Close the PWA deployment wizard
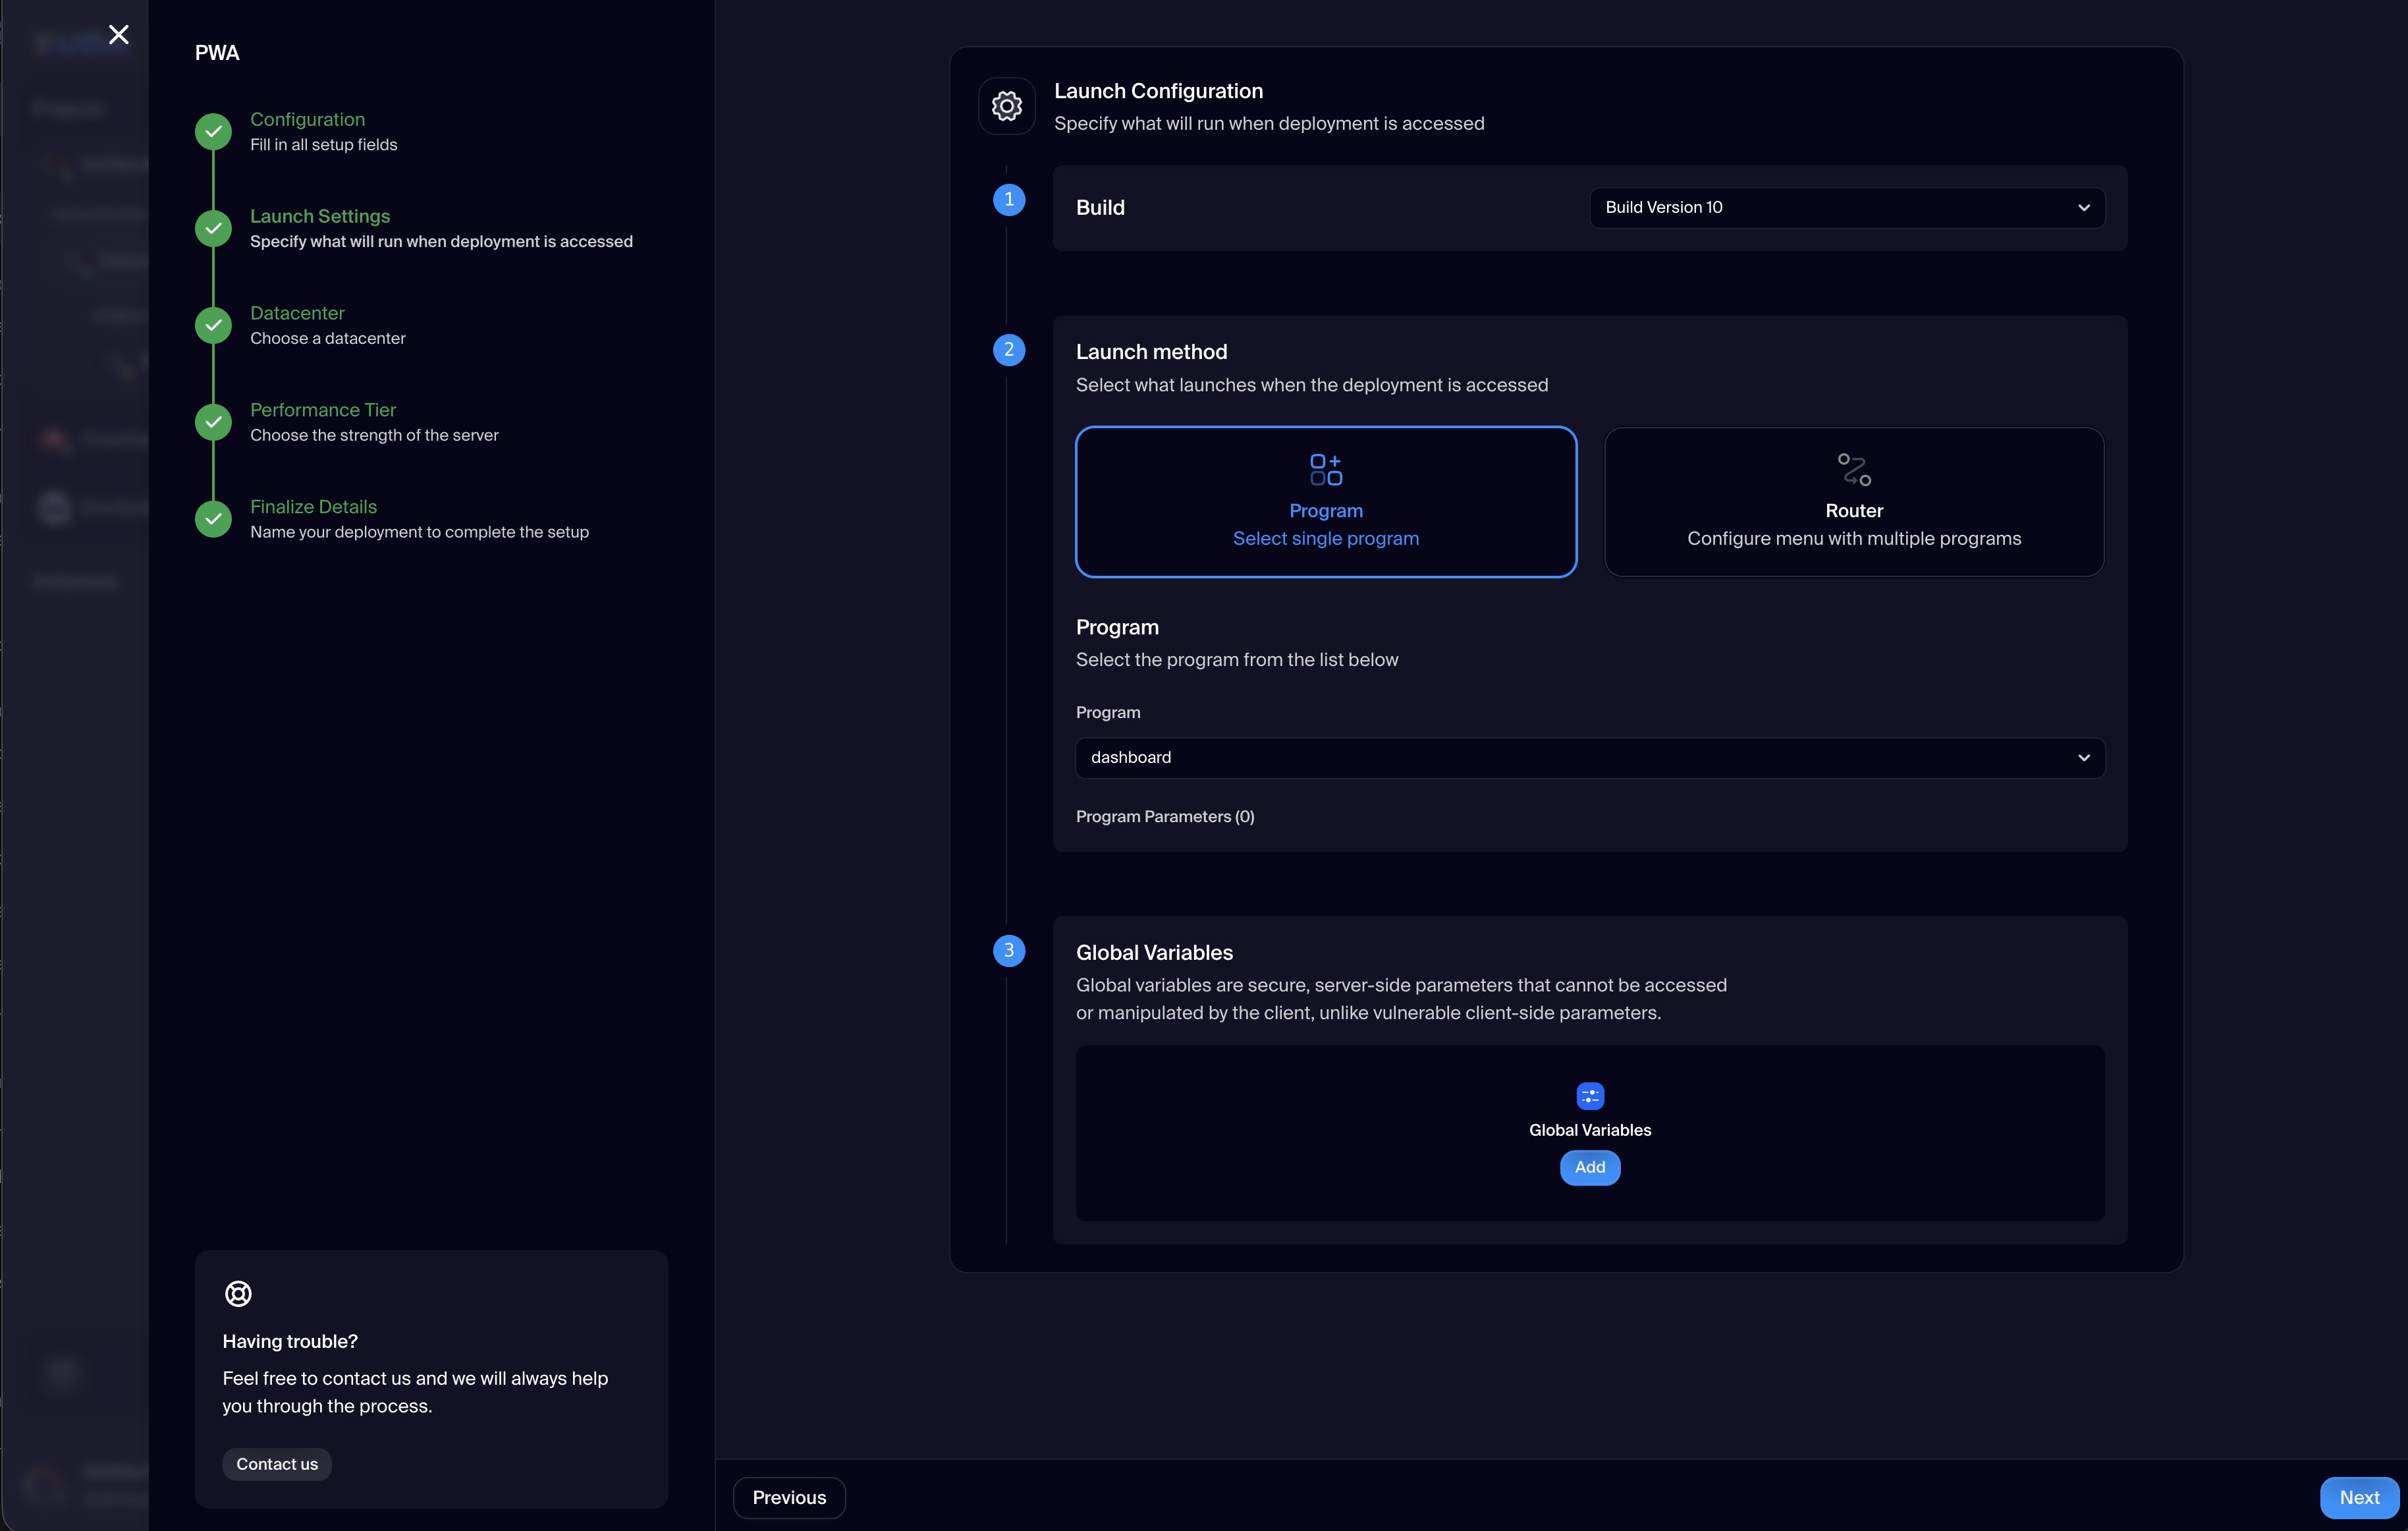The width and height of the screenshot is (2408, 1531). [x=118, y=35]
